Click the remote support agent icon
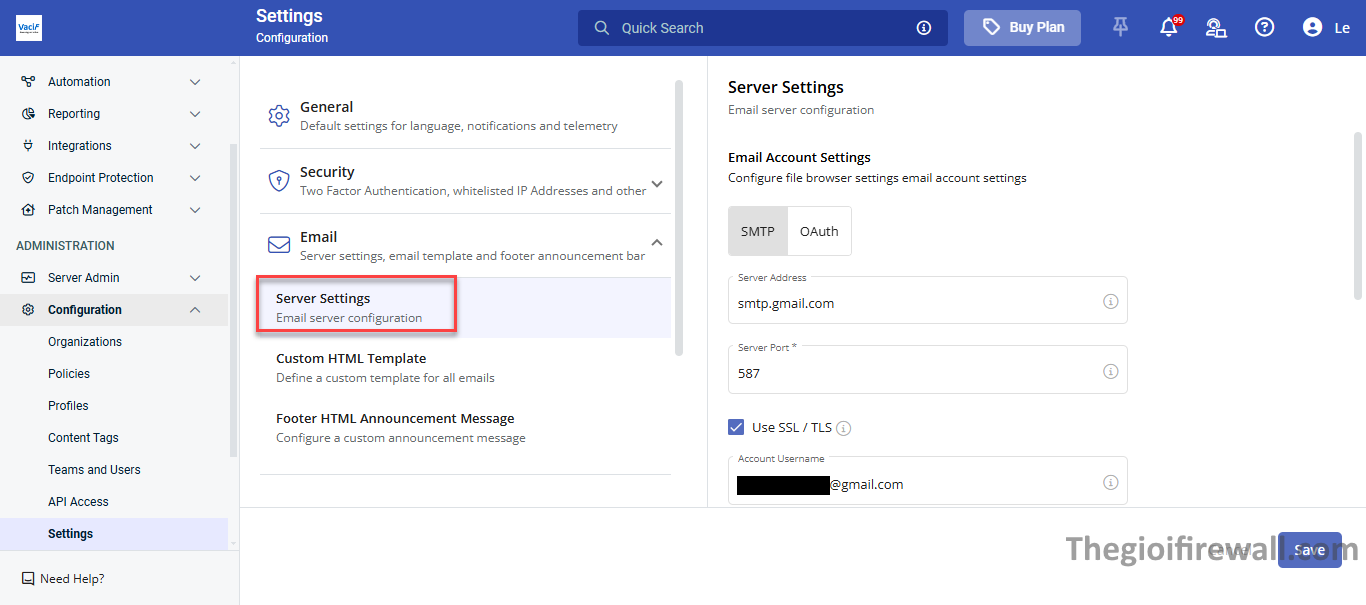This screenshot has width=1366, height=605. click(x=1216, y=28)
